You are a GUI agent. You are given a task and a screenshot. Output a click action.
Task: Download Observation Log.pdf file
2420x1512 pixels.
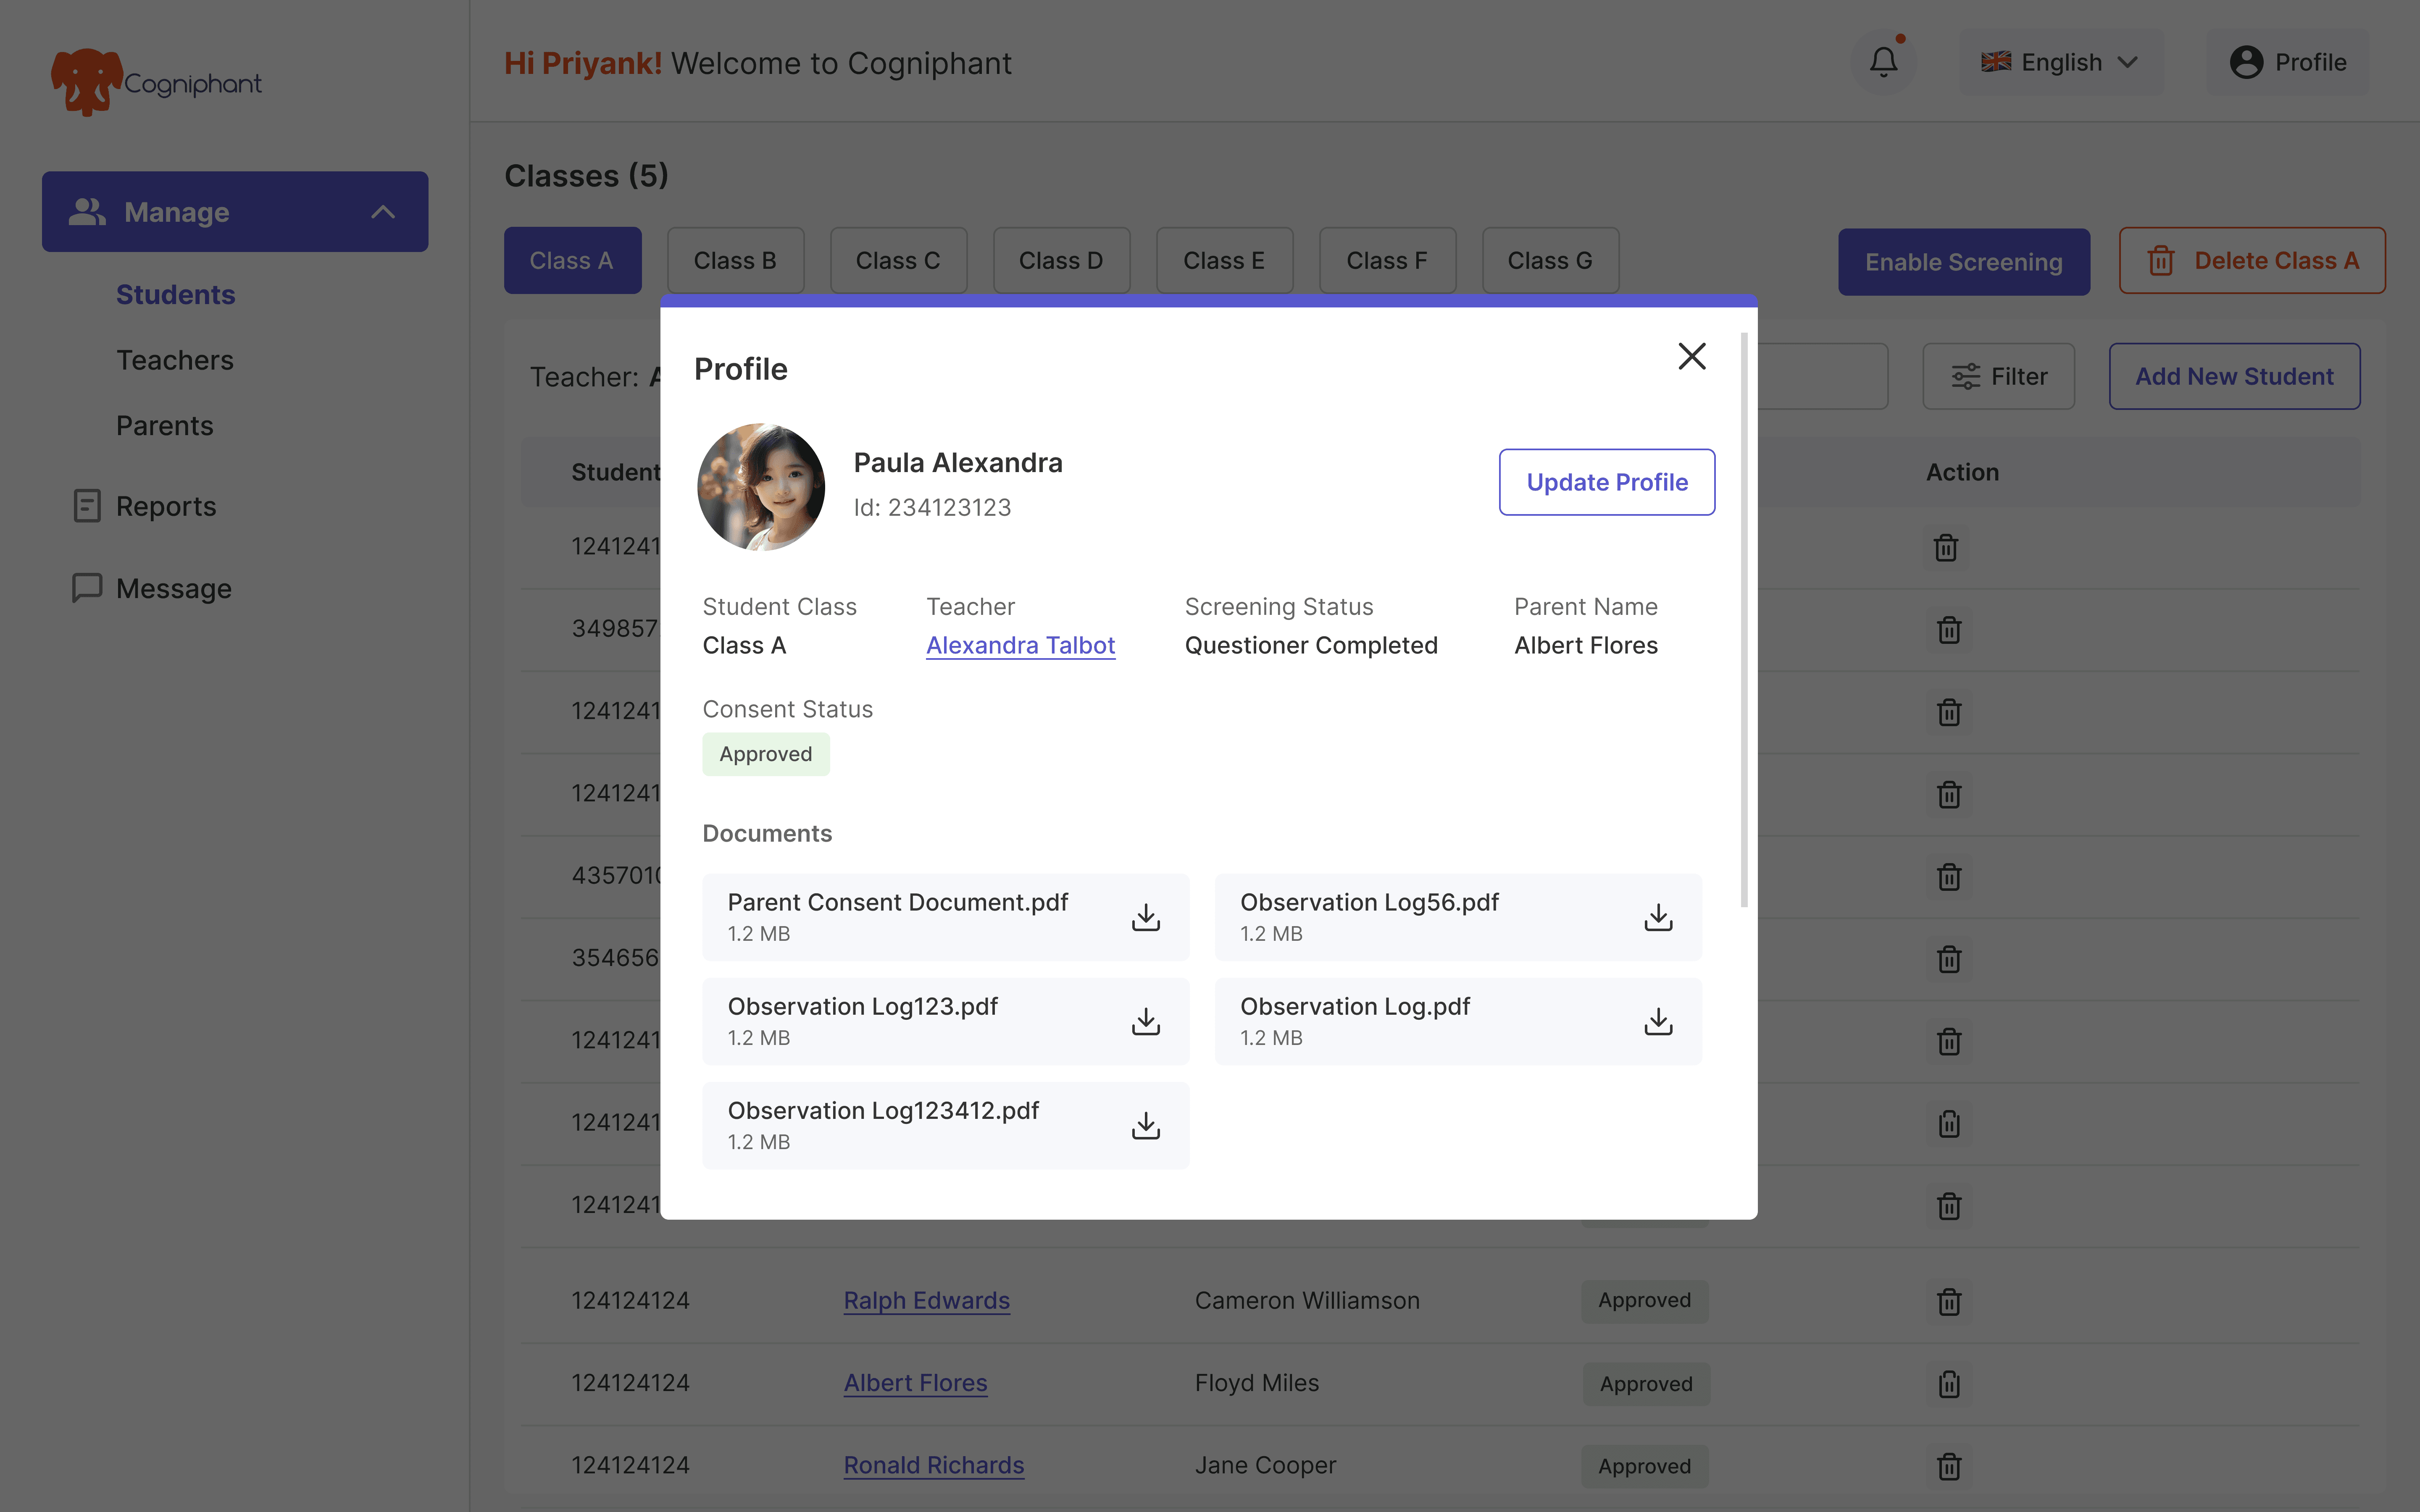pos(1658,1021)
